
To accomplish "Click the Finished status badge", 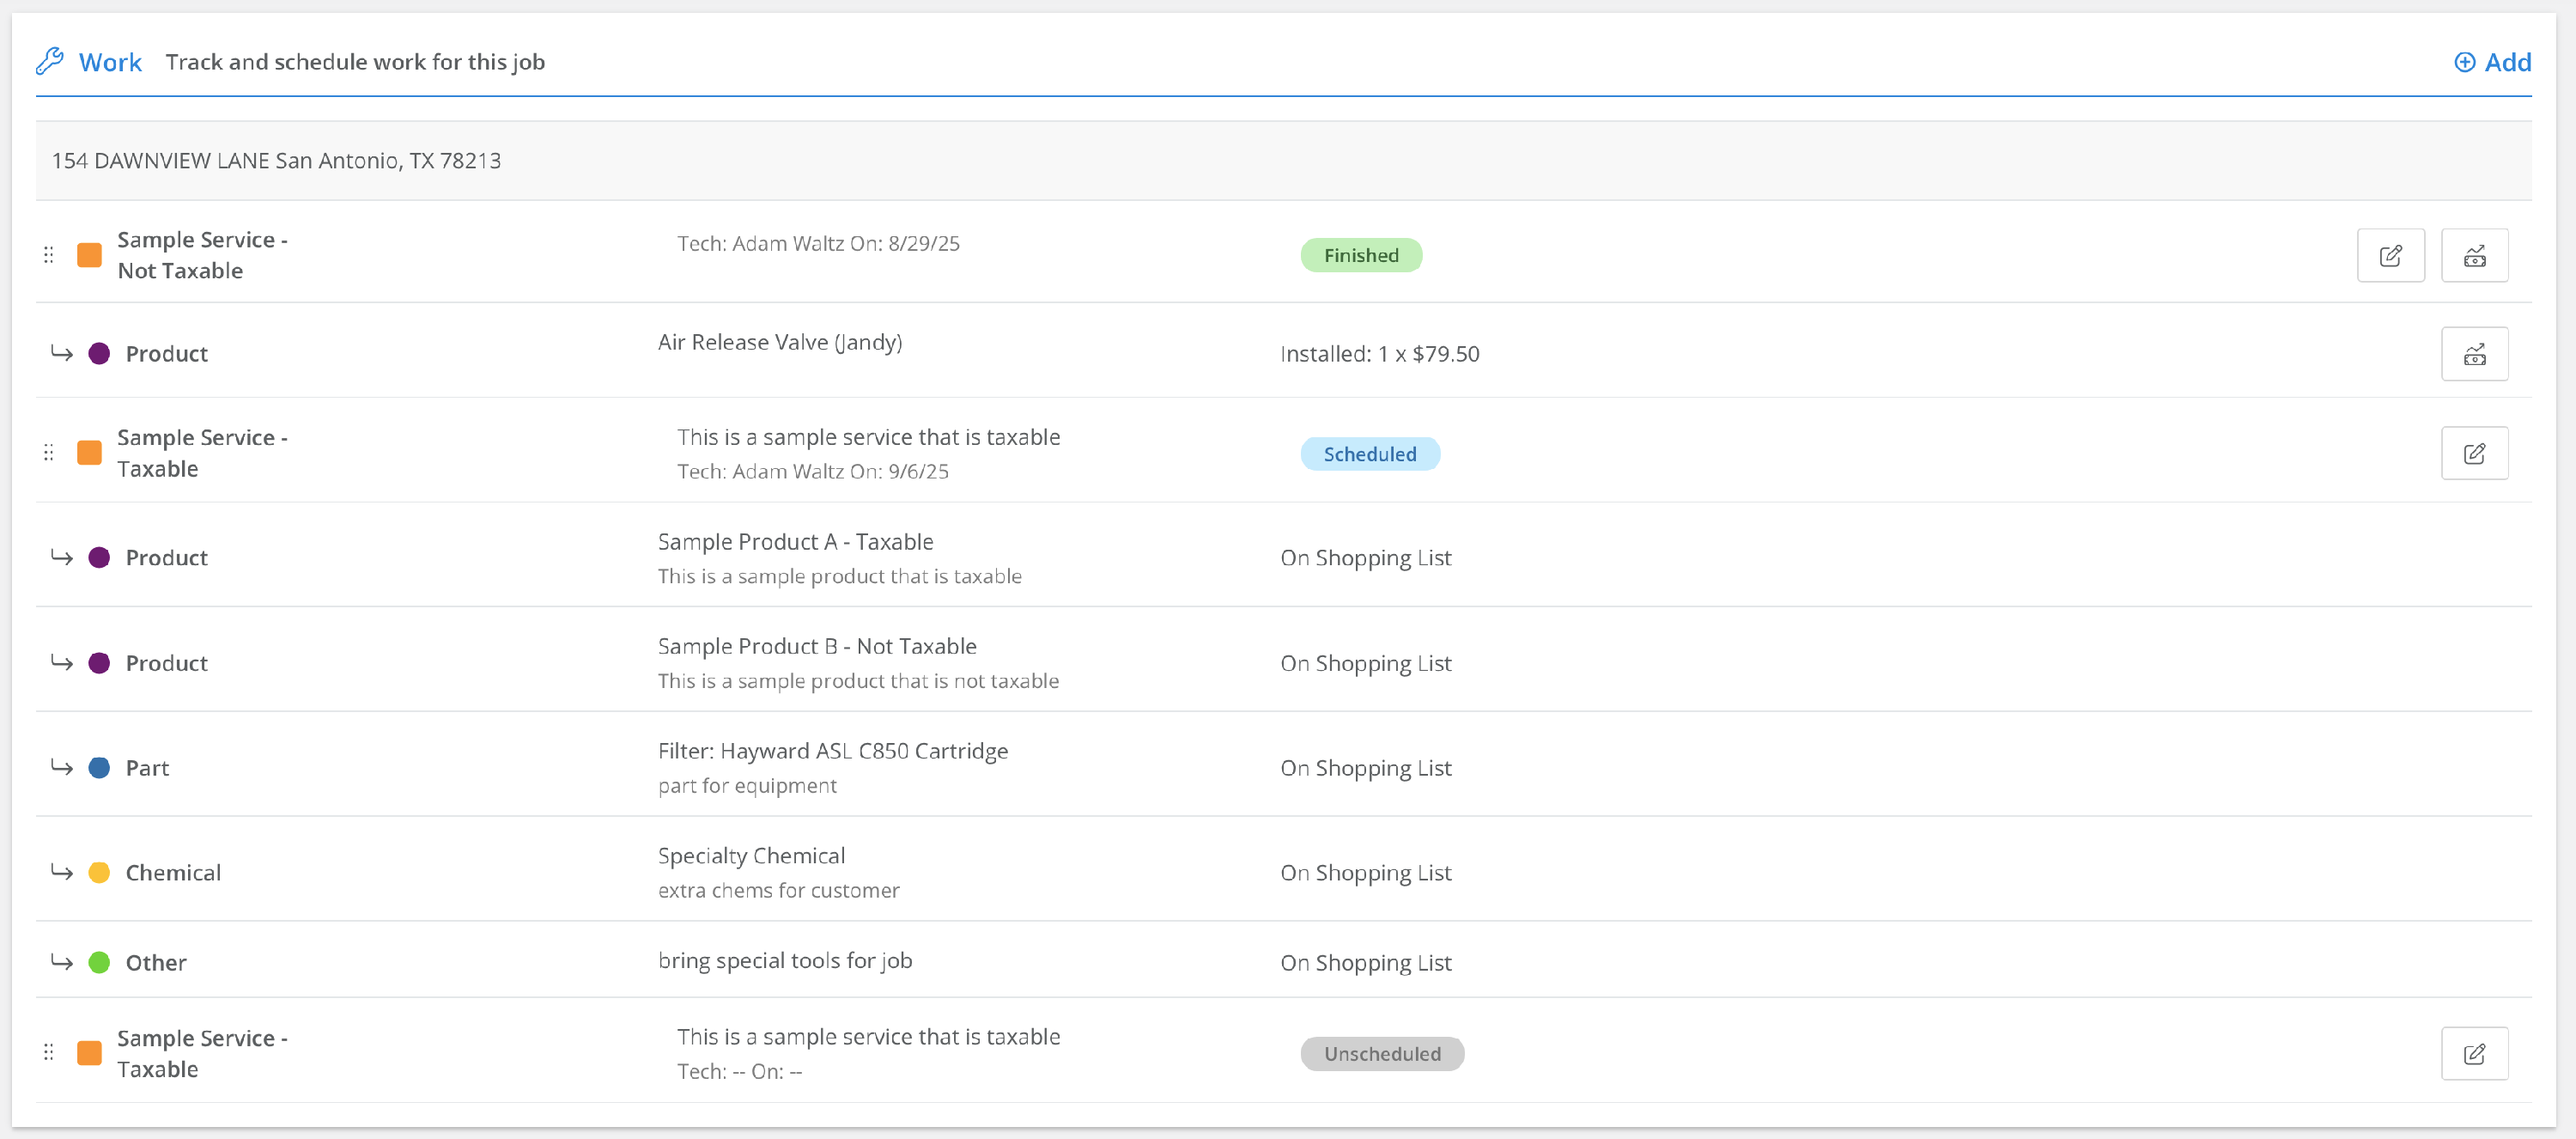I will click(1360, 255).
